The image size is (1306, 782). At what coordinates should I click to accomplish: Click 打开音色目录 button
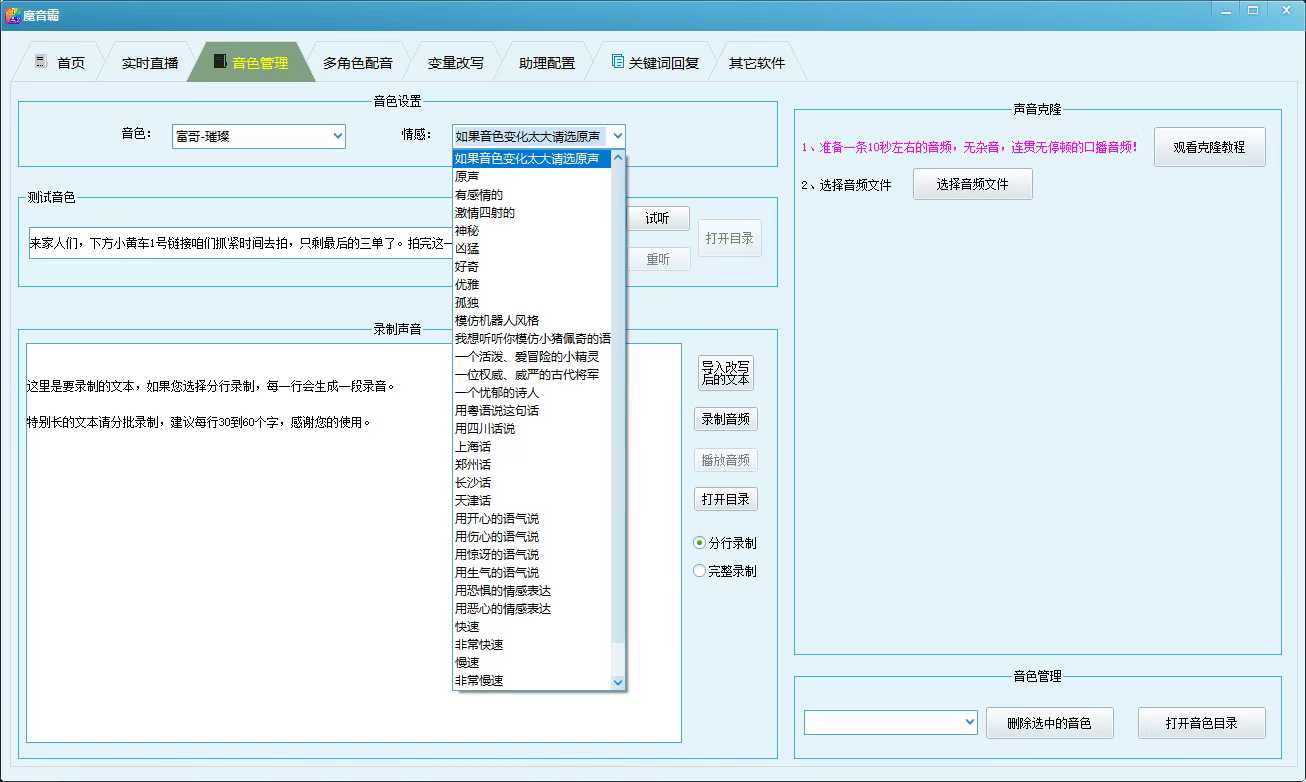point(1202,723)
